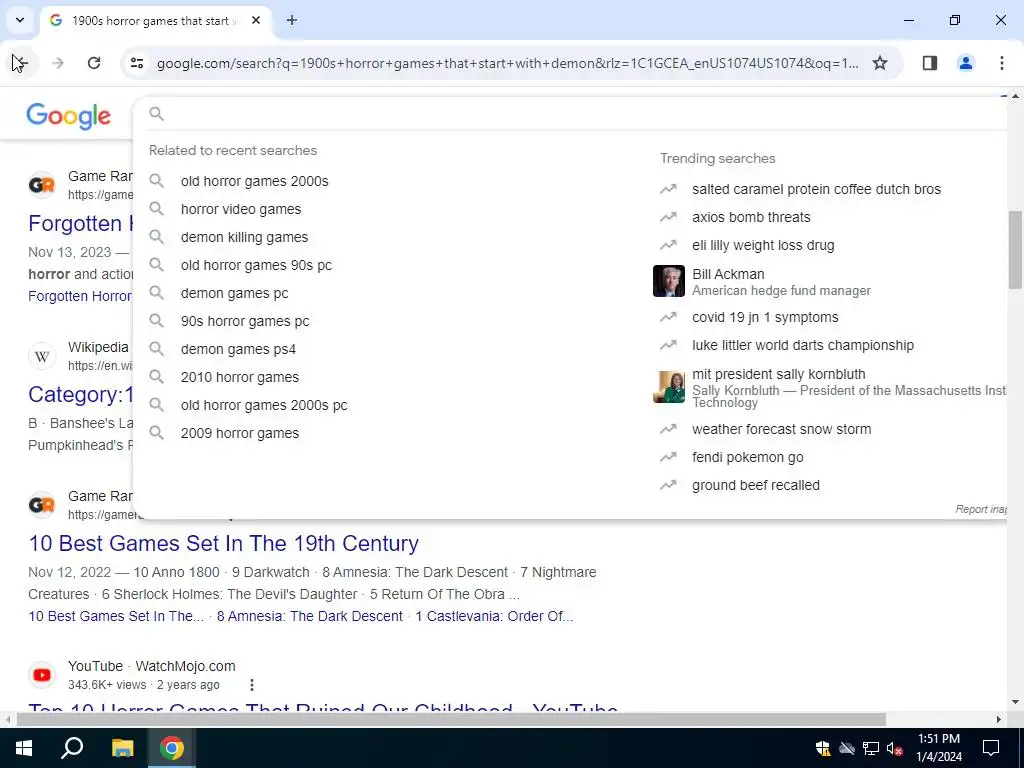
Task: Click the Google logo
Action: 69,116
